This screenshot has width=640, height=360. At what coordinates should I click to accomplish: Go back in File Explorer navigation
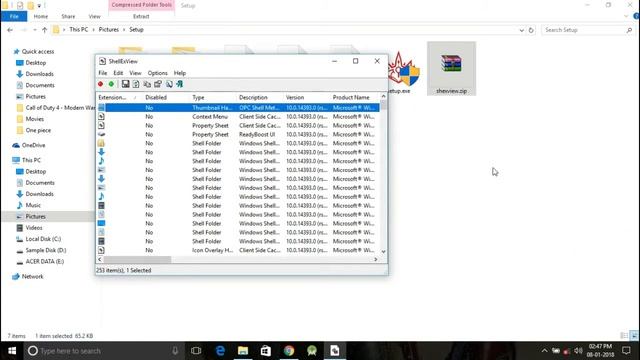pos(10,30)
